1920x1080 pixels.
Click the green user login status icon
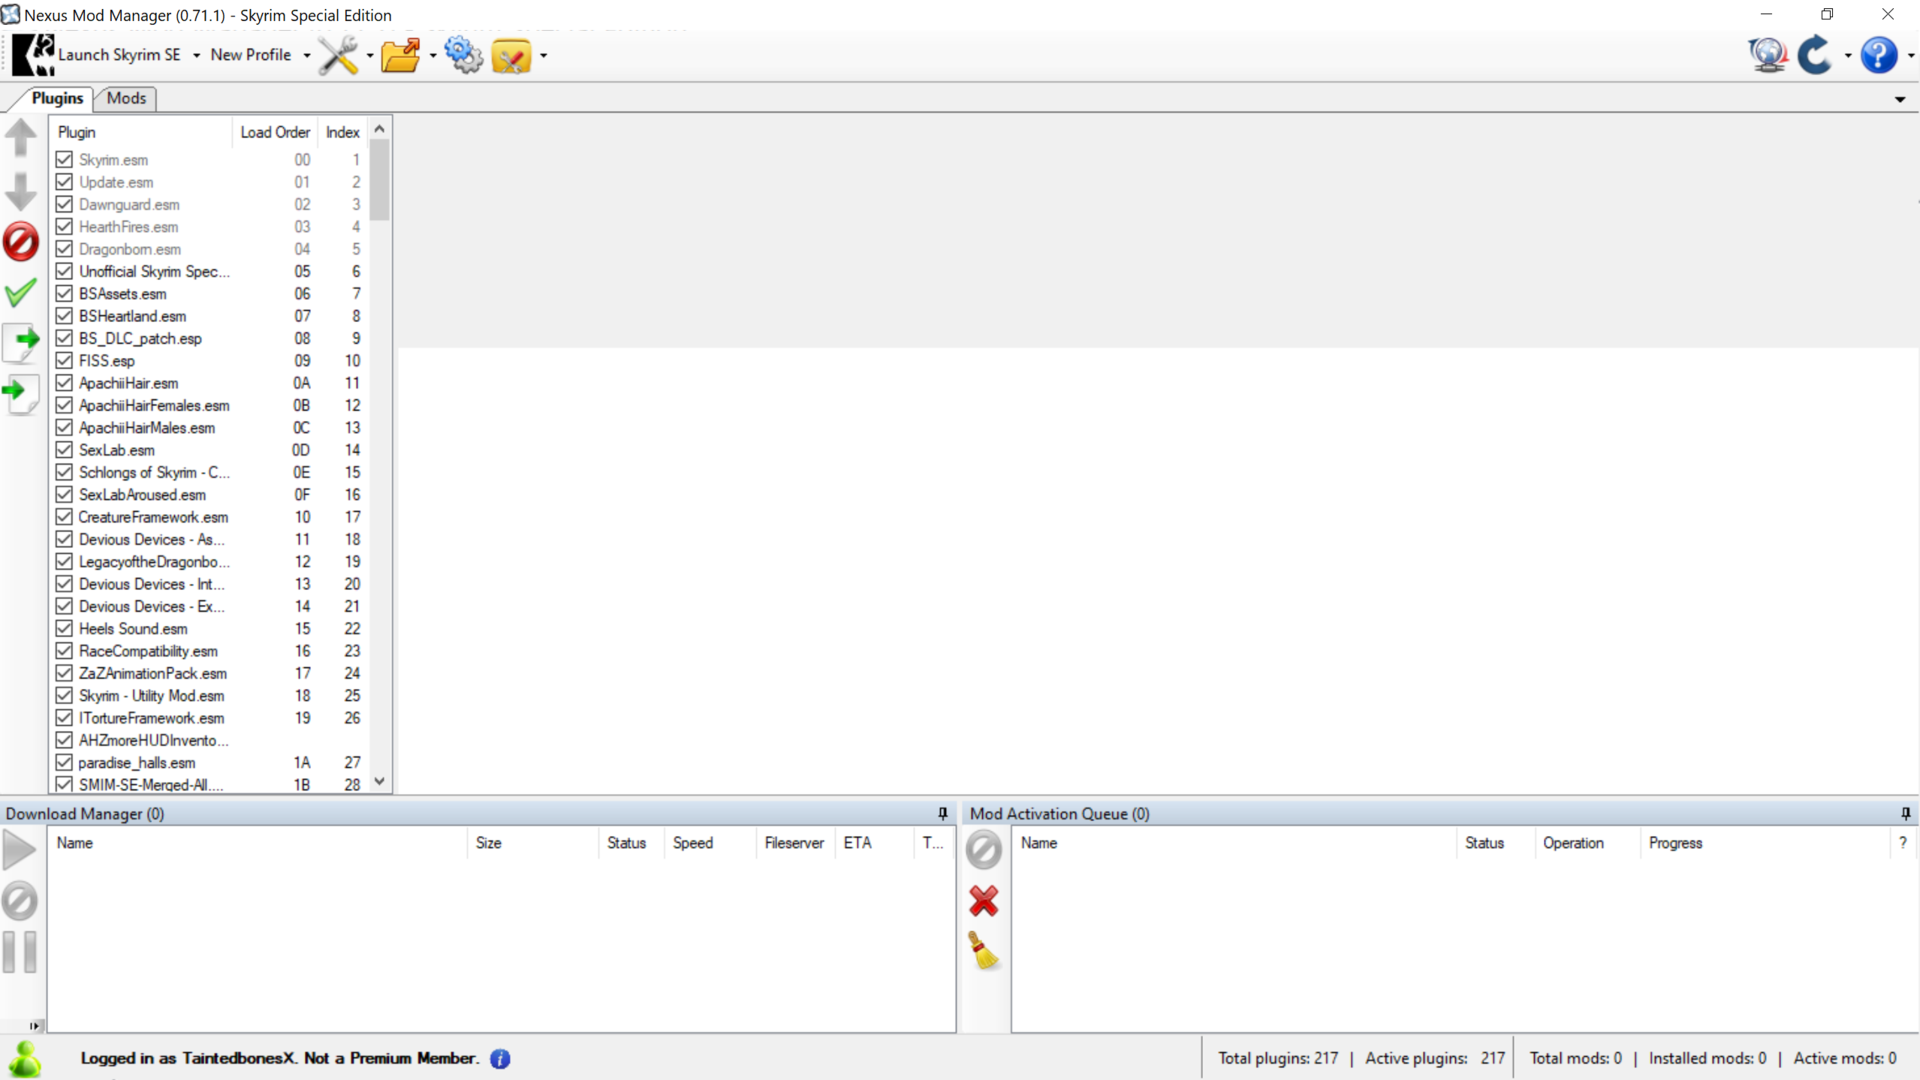point(25,1058)
